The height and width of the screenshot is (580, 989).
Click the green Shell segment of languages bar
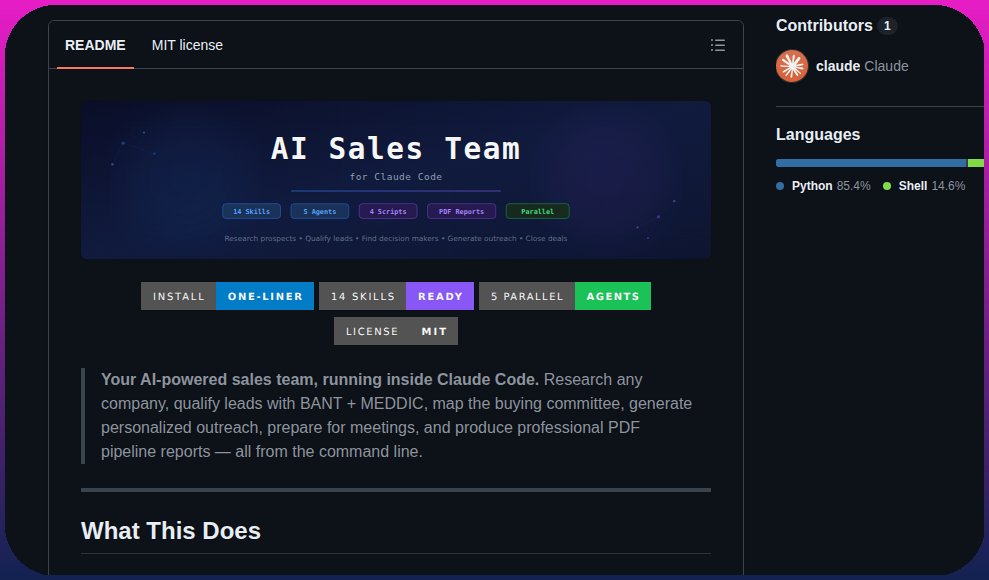pyautogui.click(x=976, y=163)
